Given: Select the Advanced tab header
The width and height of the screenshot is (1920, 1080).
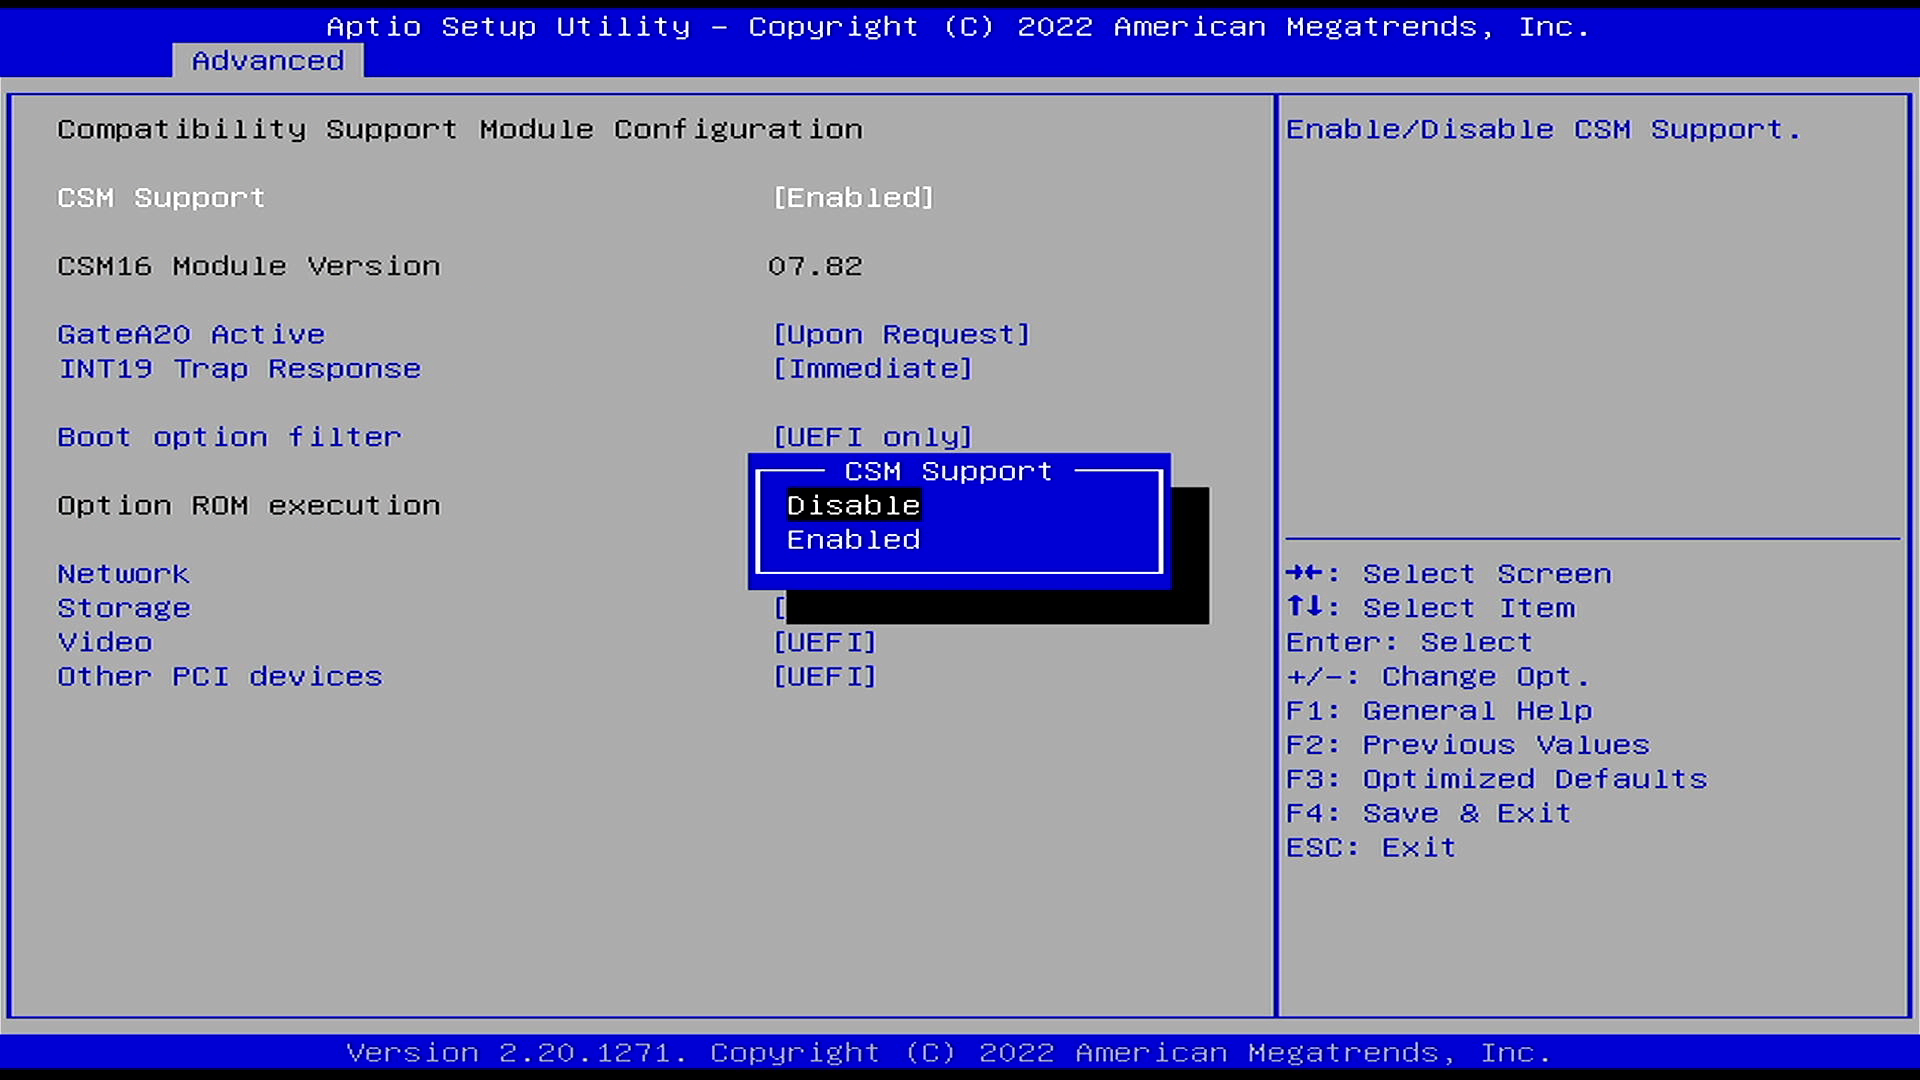Looking at the screenshot, I should click(x=266, y=59).
